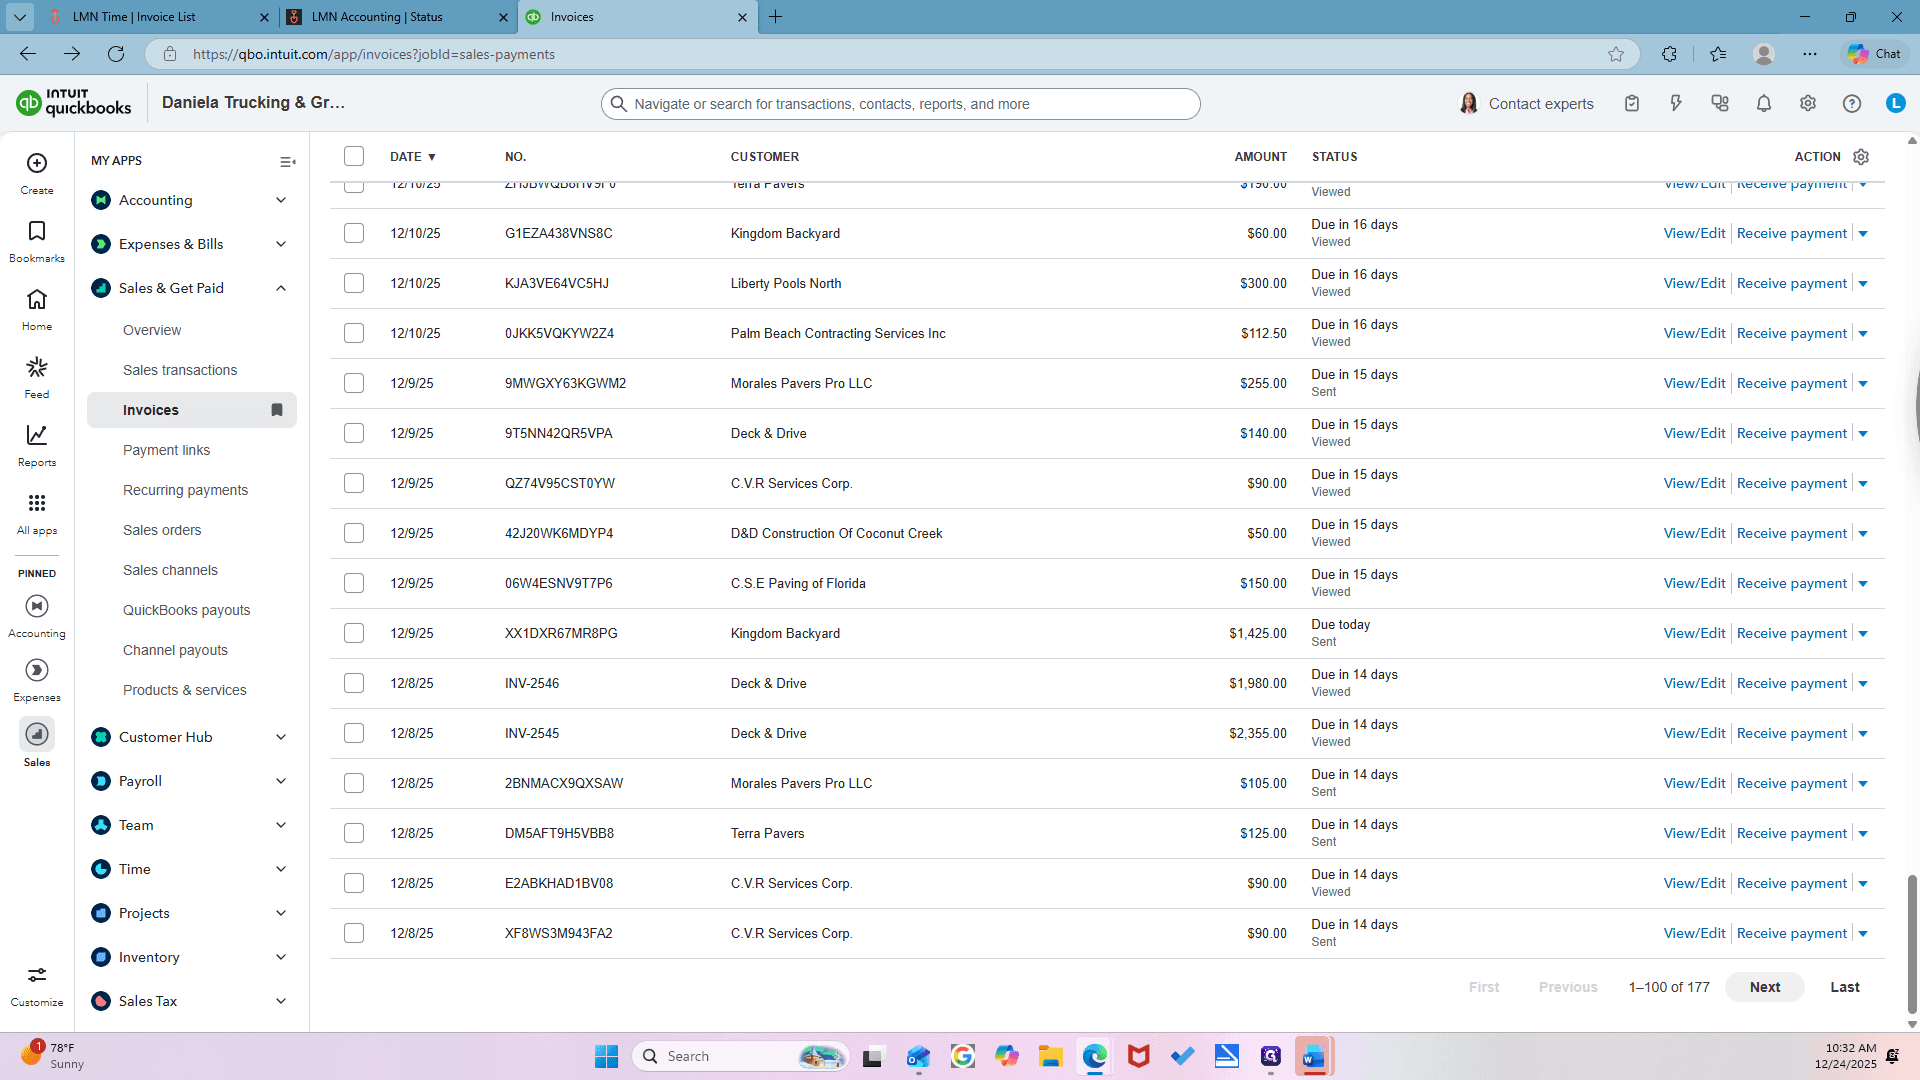Image resolution: width=1920 pixels, height=1080 pixels.
Task: Open the Help question mark icon
Action: point(1852,103)
